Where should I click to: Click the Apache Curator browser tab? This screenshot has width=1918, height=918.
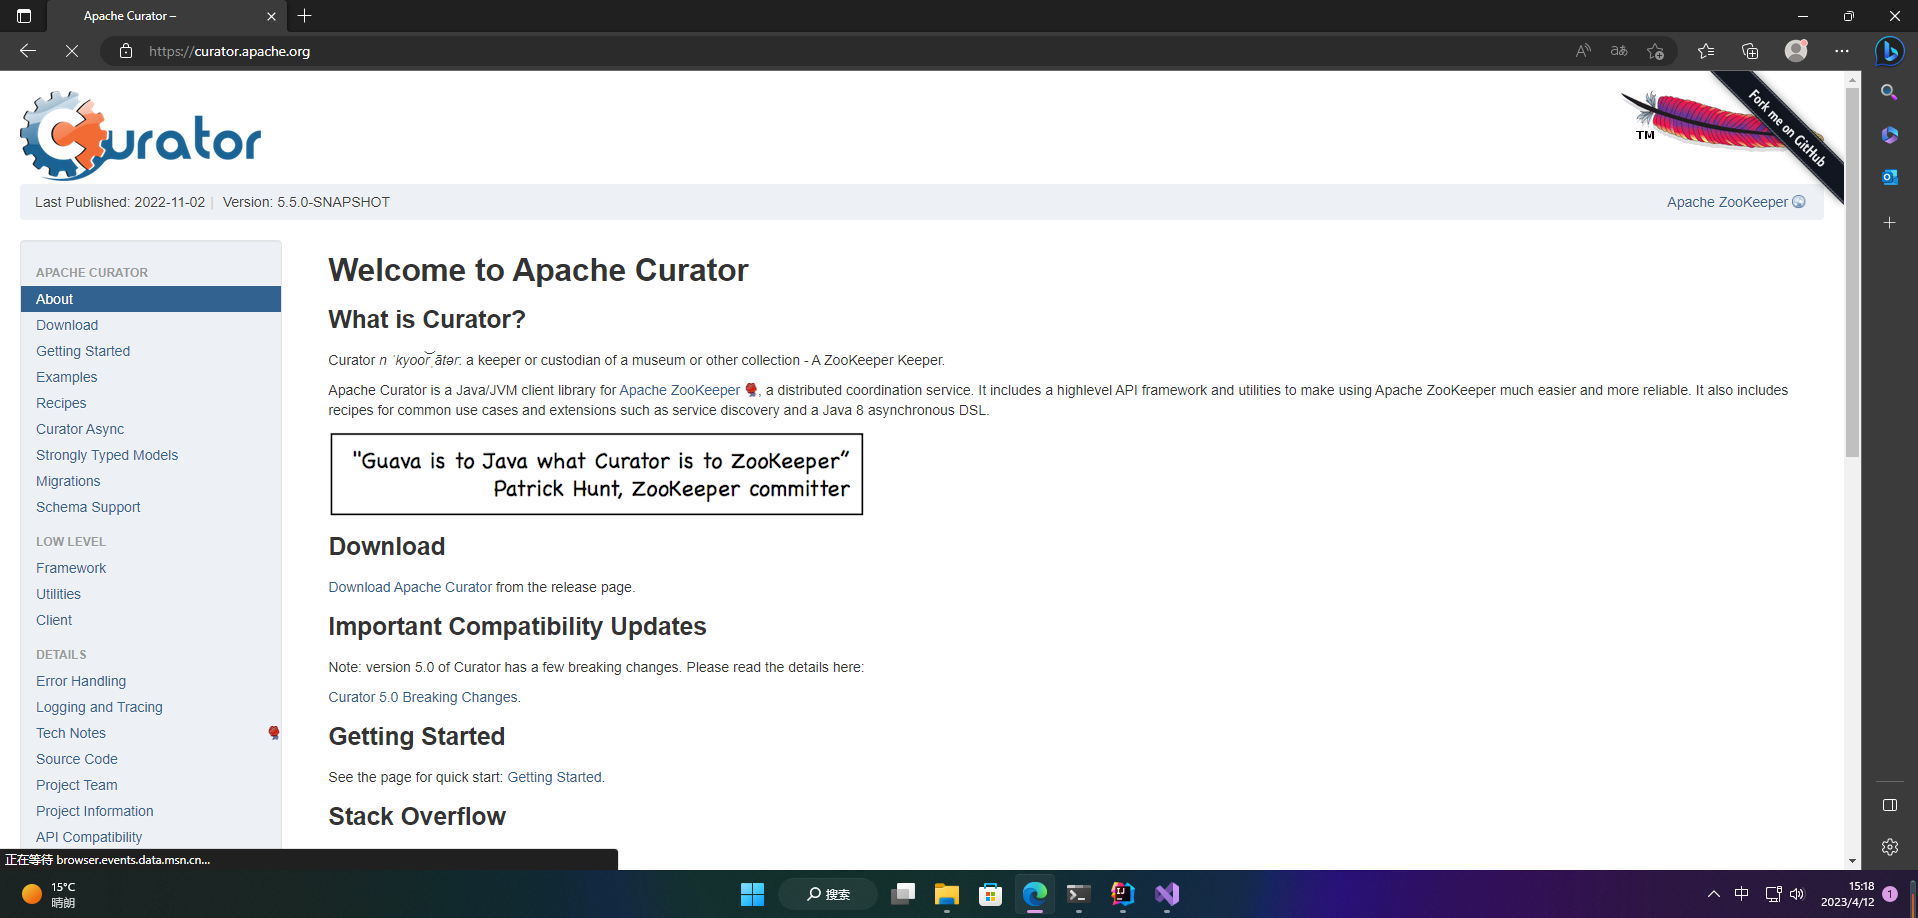pyautogui.click(x=166, y=16)
